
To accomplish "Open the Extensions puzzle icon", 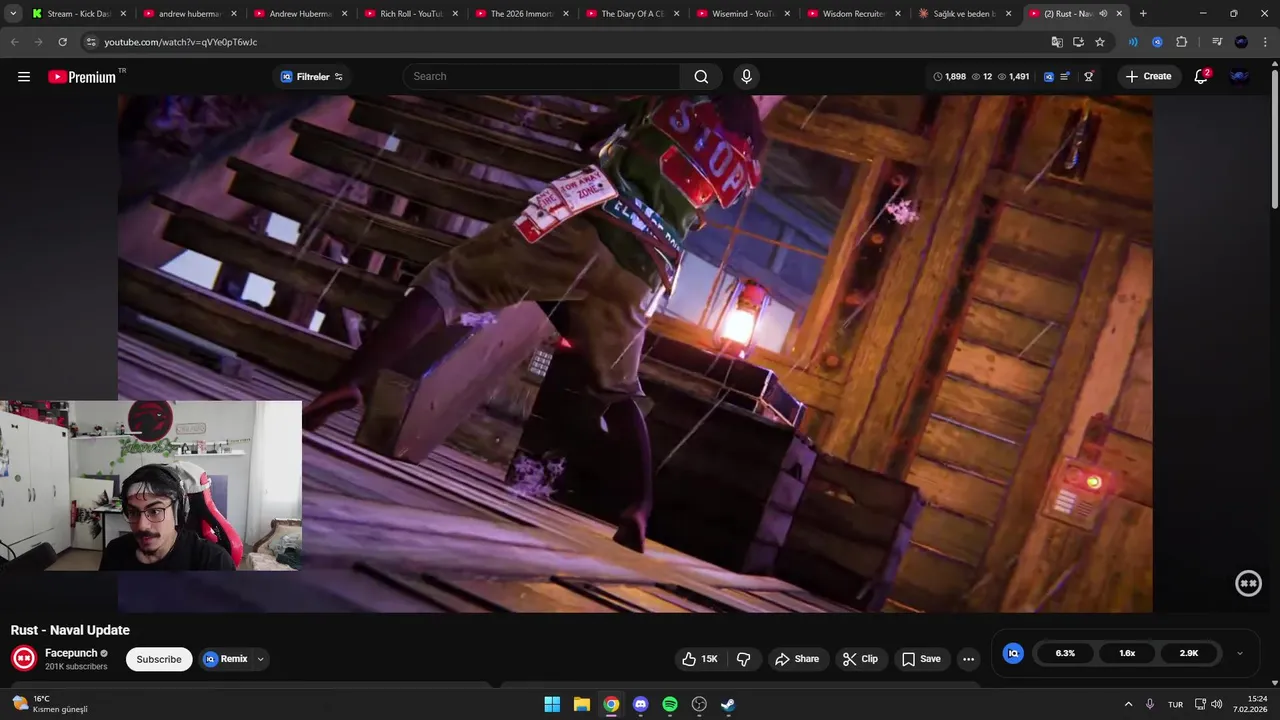I will click(x=1181, y=42).
